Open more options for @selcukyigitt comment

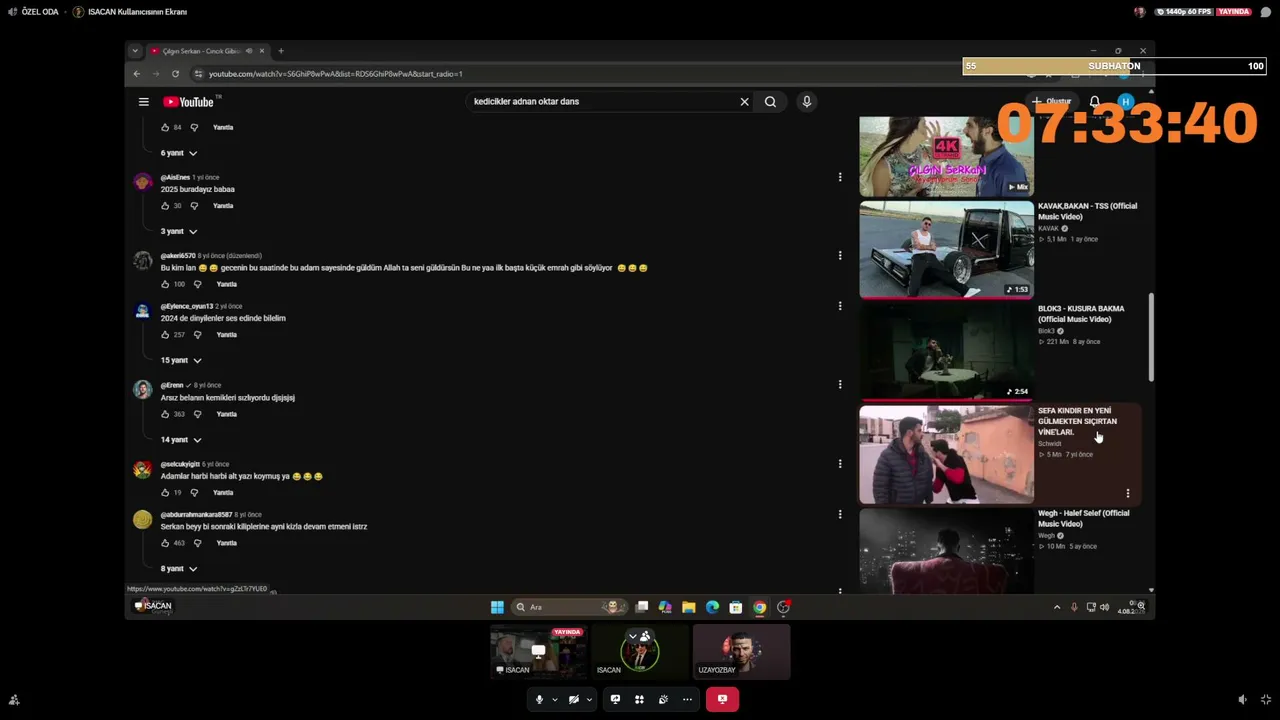click(840, 464)
